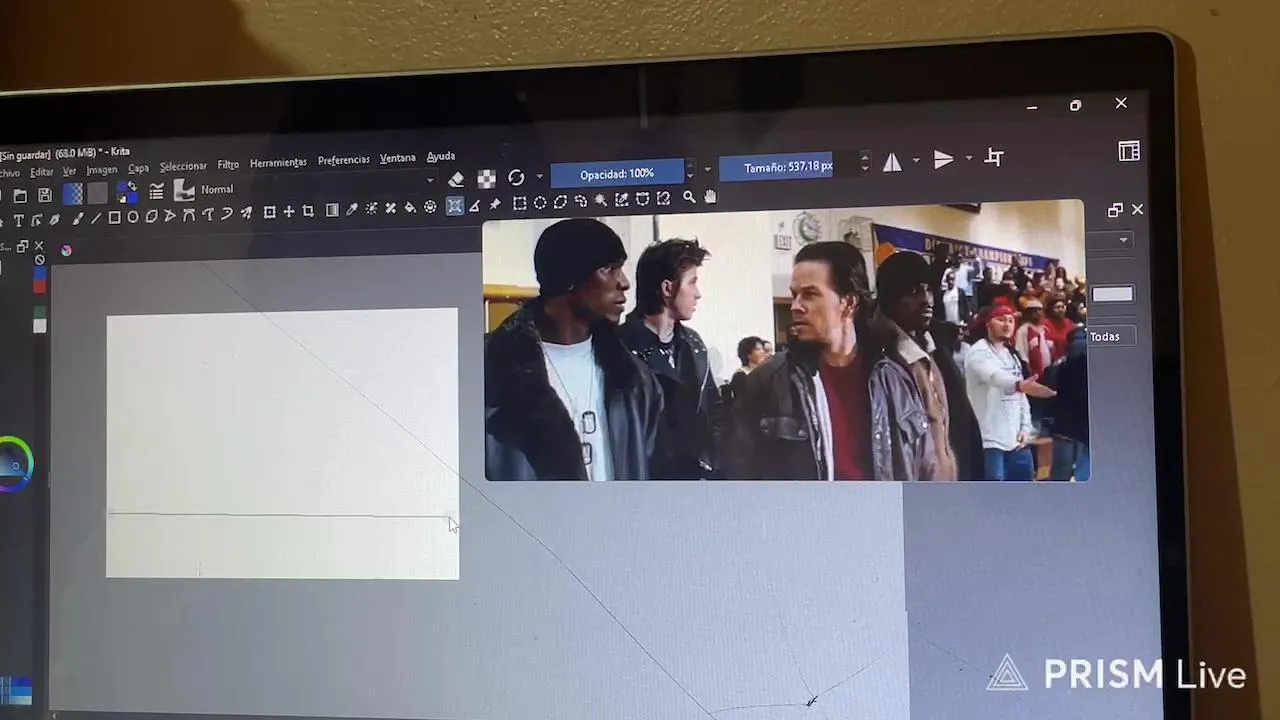Reload the original brush preset

(516, 177)
